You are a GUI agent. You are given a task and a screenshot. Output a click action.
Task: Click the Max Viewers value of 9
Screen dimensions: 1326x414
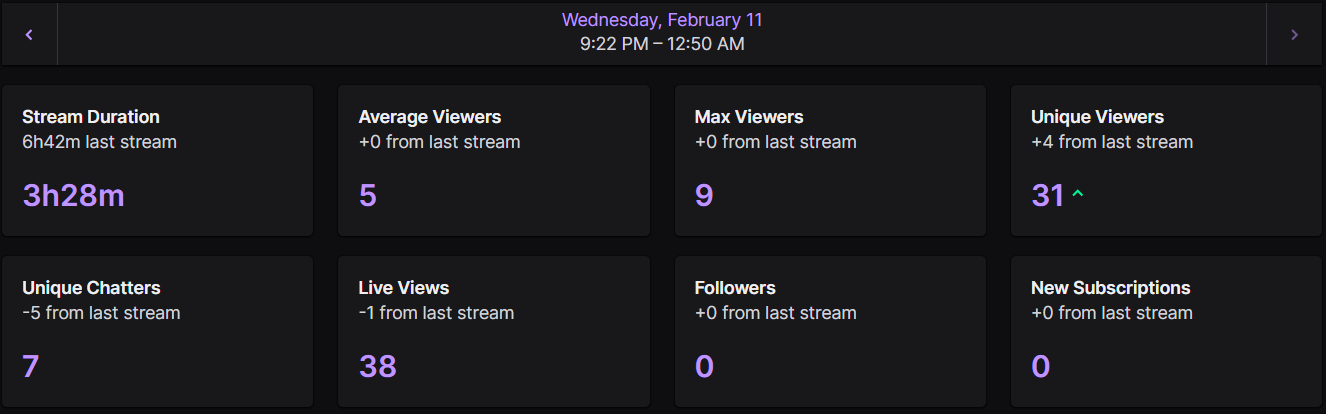click(704, 196)
